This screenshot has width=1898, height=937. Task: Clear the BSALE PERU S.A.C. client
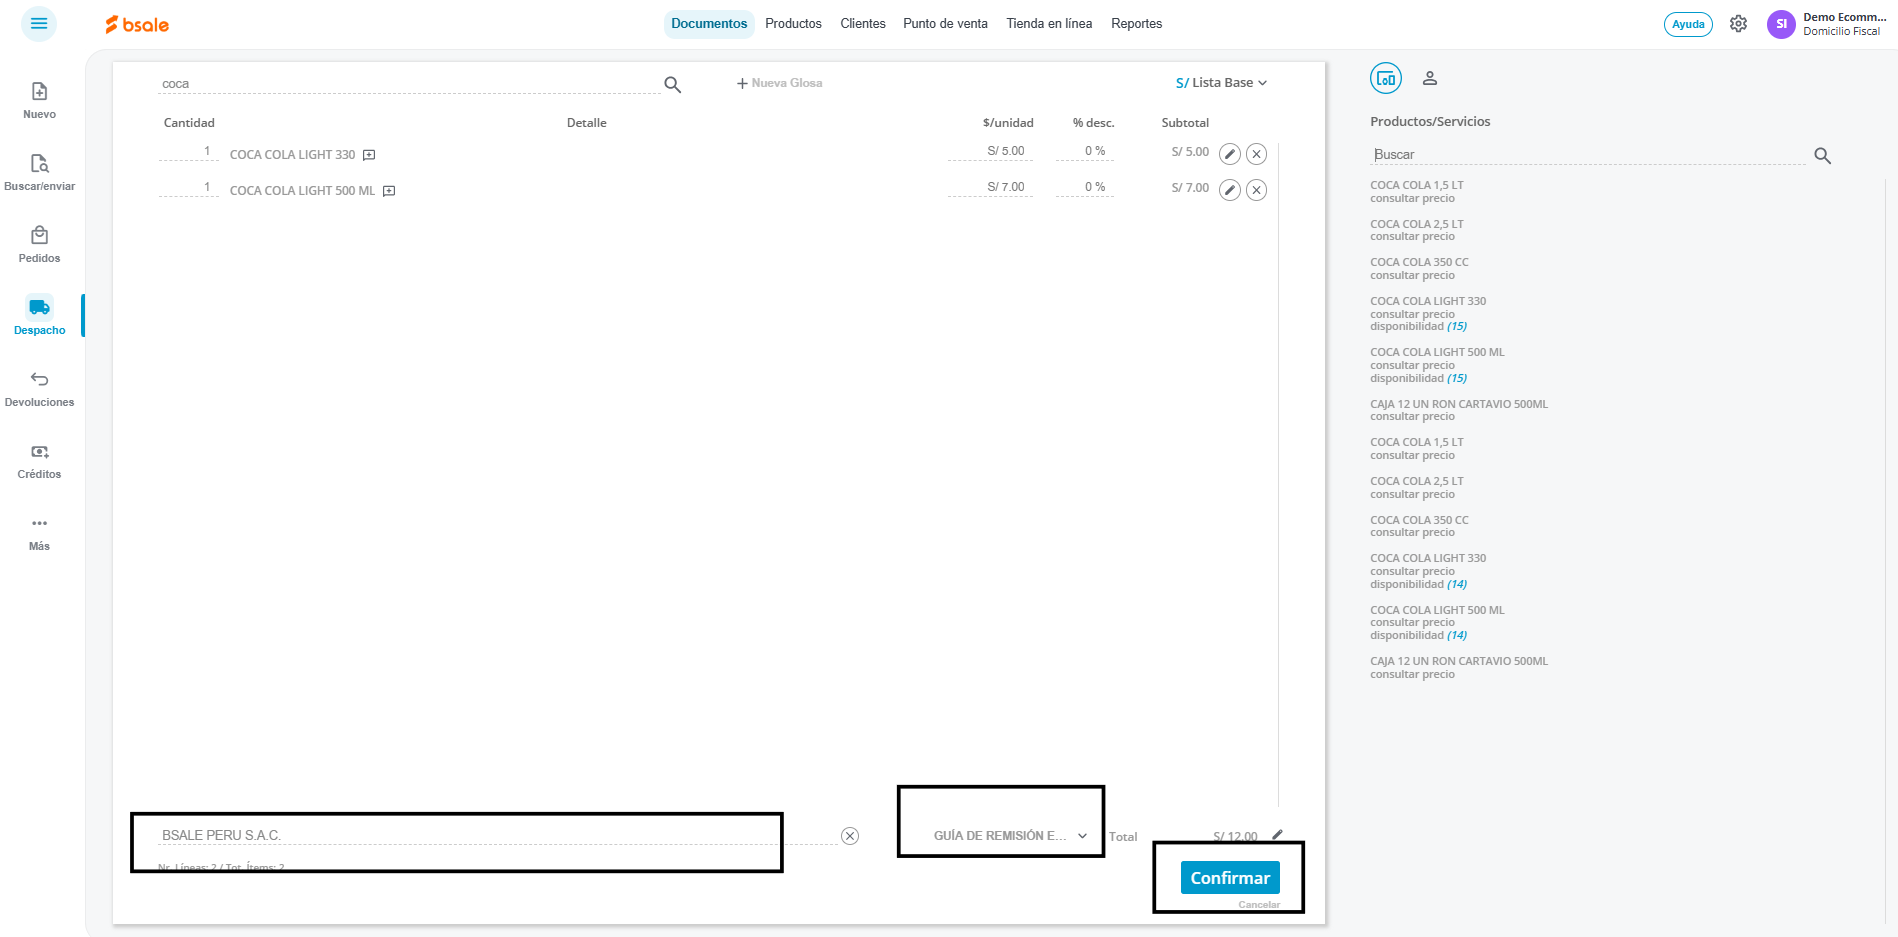850,836
